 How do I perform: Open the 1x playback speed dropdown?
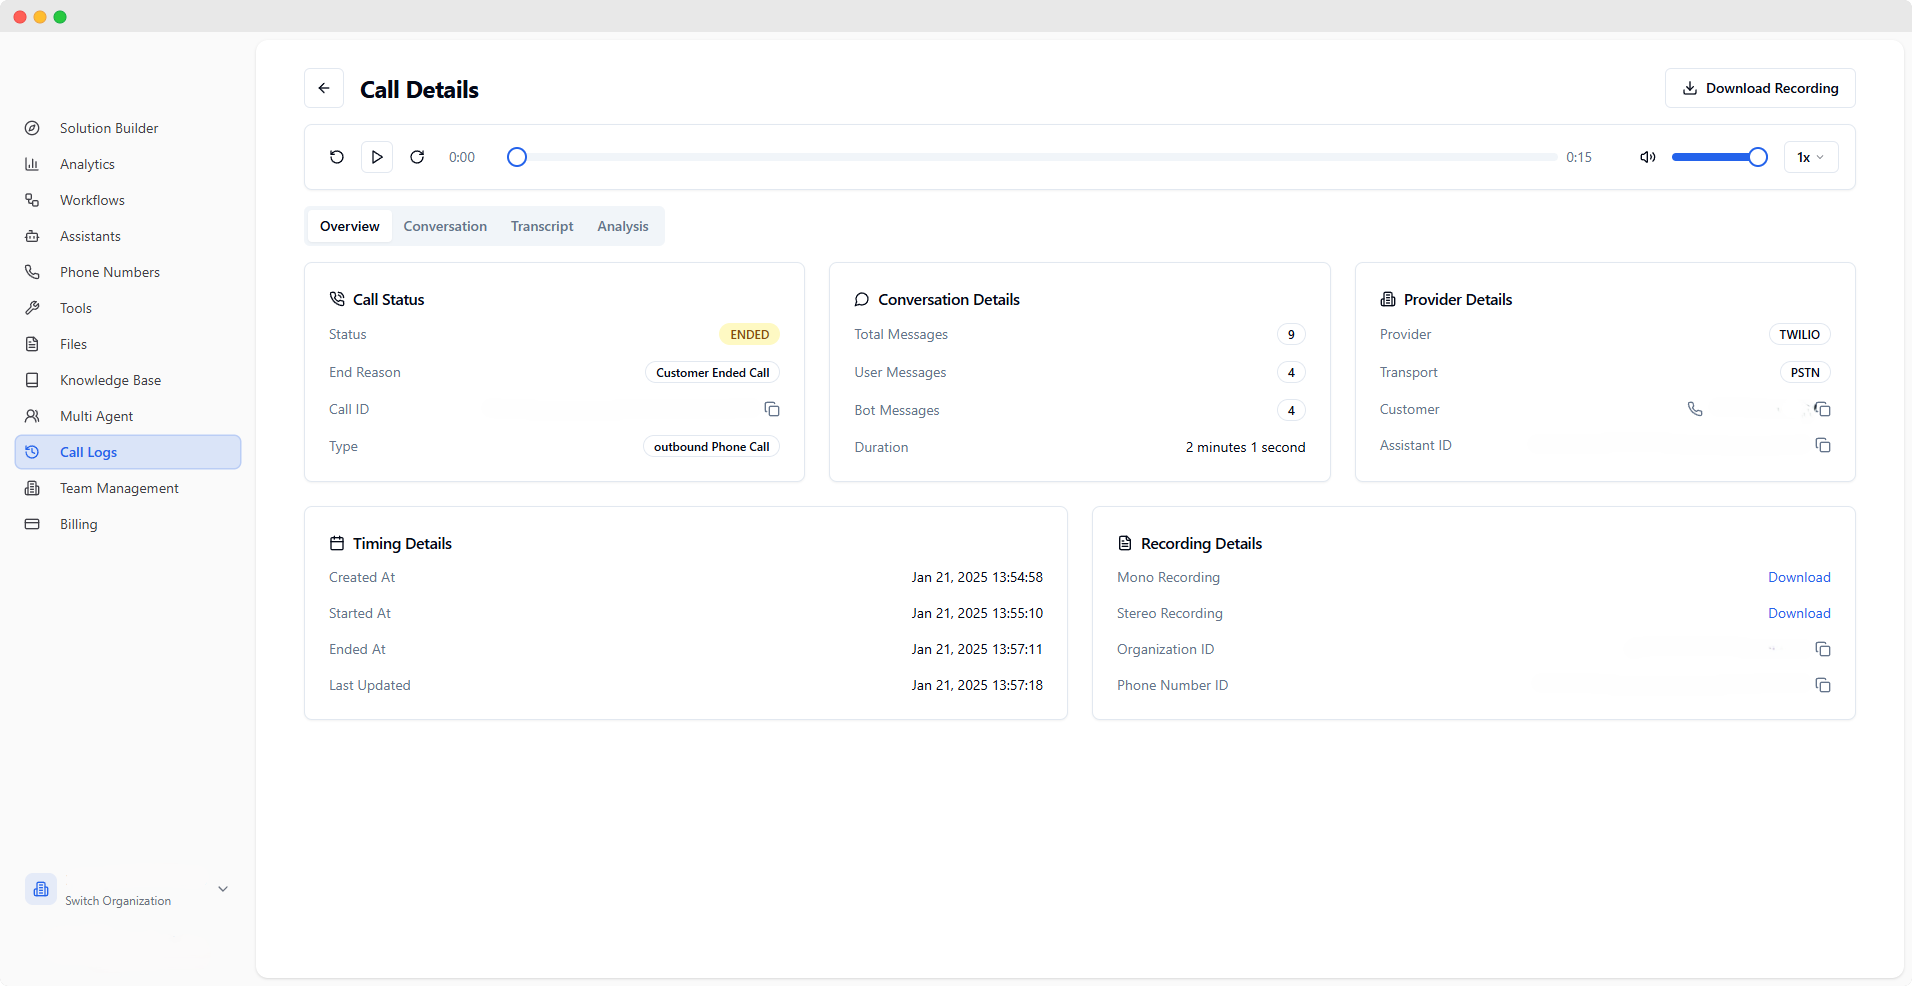click(x=1810, y=157)
